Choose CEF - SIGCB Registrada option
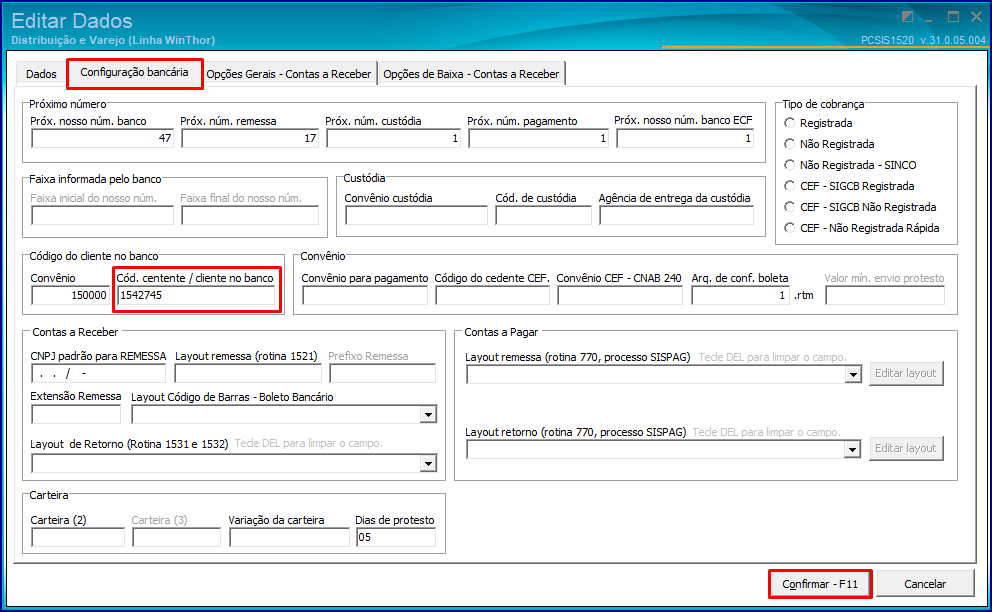Screen dimensions: 992x612 pyautogui.click(x=849, y=185)
